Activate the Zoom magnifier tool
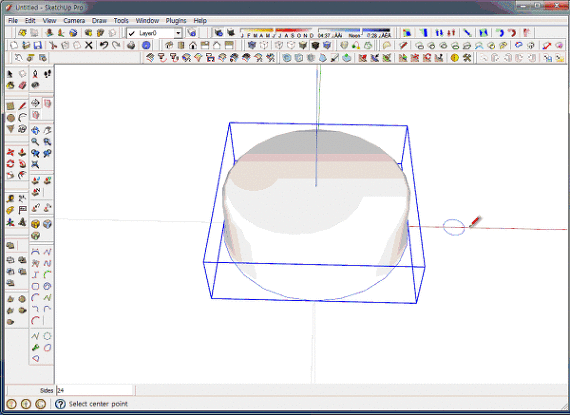The height and width of the screenshot is (415, 570). pyautogui.click(x=35, y=142)
